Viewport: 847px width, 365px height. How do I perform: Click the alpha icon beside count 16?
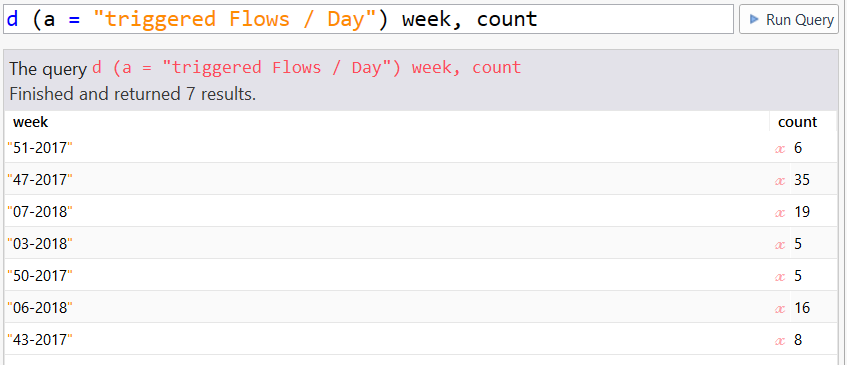(x=779, y=309)
